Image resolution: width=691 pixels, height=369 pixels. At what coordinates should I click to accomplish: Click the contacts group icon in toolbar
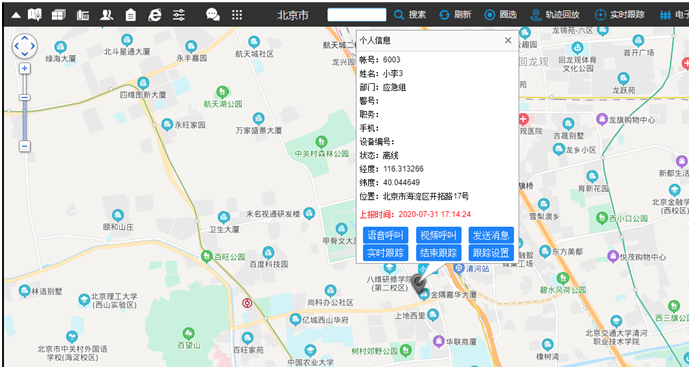[107, 15]
